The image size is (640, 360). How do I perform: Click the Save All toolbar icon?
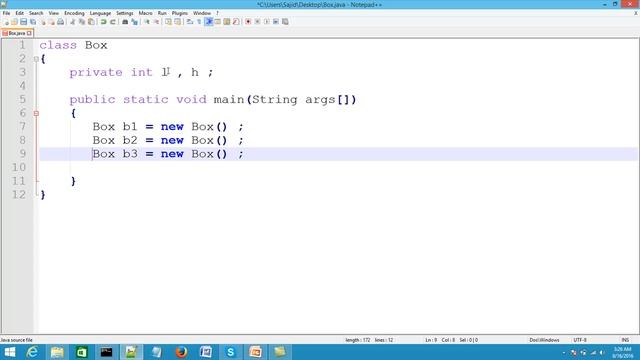pyautogui.click(x=33, y=22)
